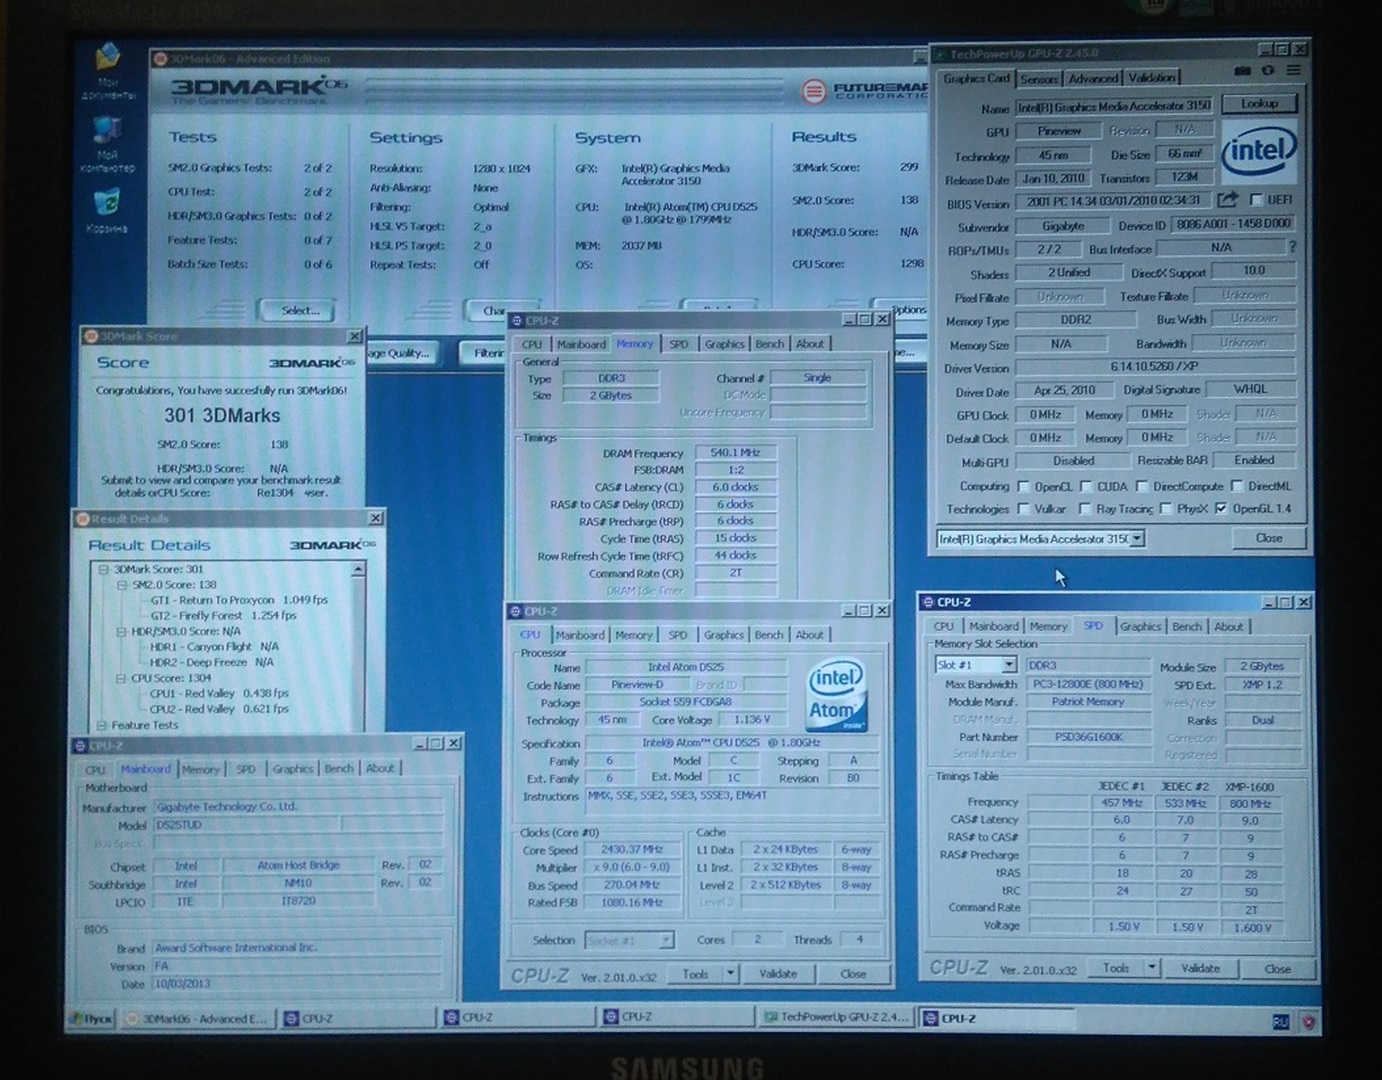Click the Close button in GPU-Z

[x=1269, y=538]
